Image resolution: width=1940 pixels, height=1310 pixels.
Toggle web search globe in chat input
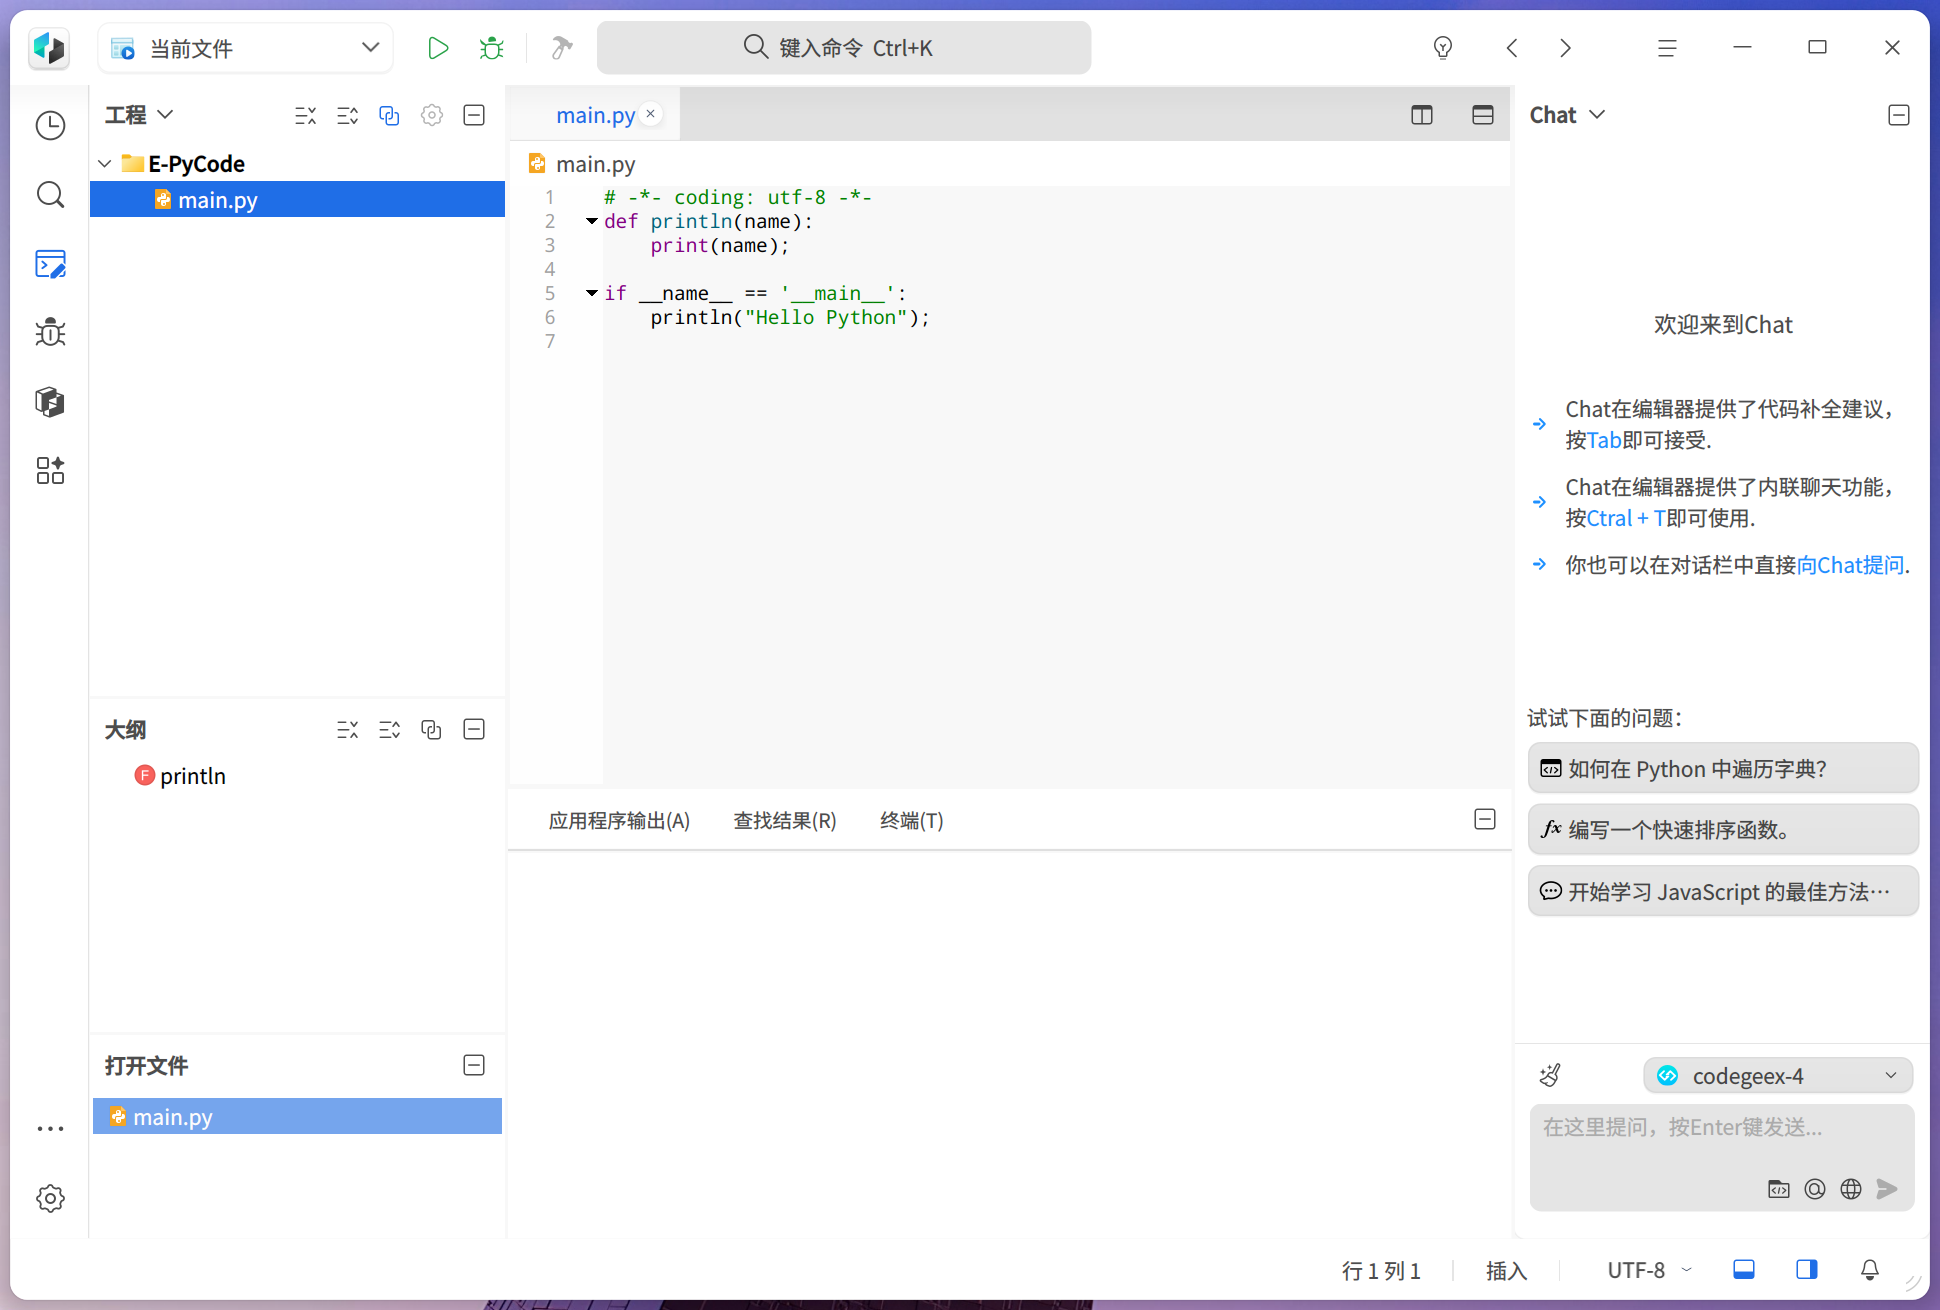pyautogui.click(x=1851, y=1189)
